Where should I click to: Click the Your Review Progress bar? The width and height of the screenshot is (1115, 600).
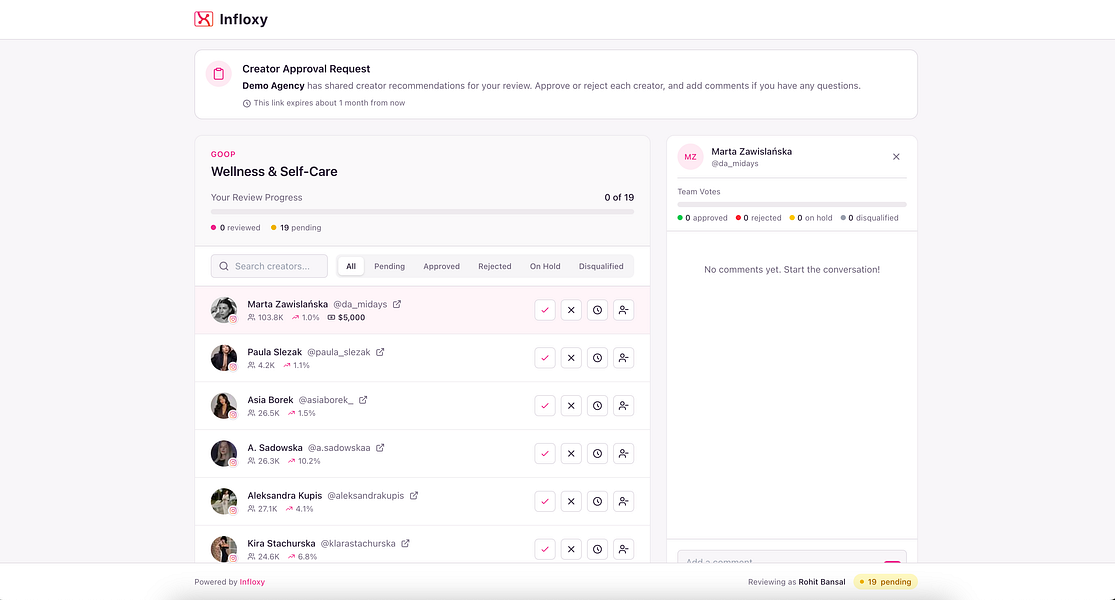(422, 212)
